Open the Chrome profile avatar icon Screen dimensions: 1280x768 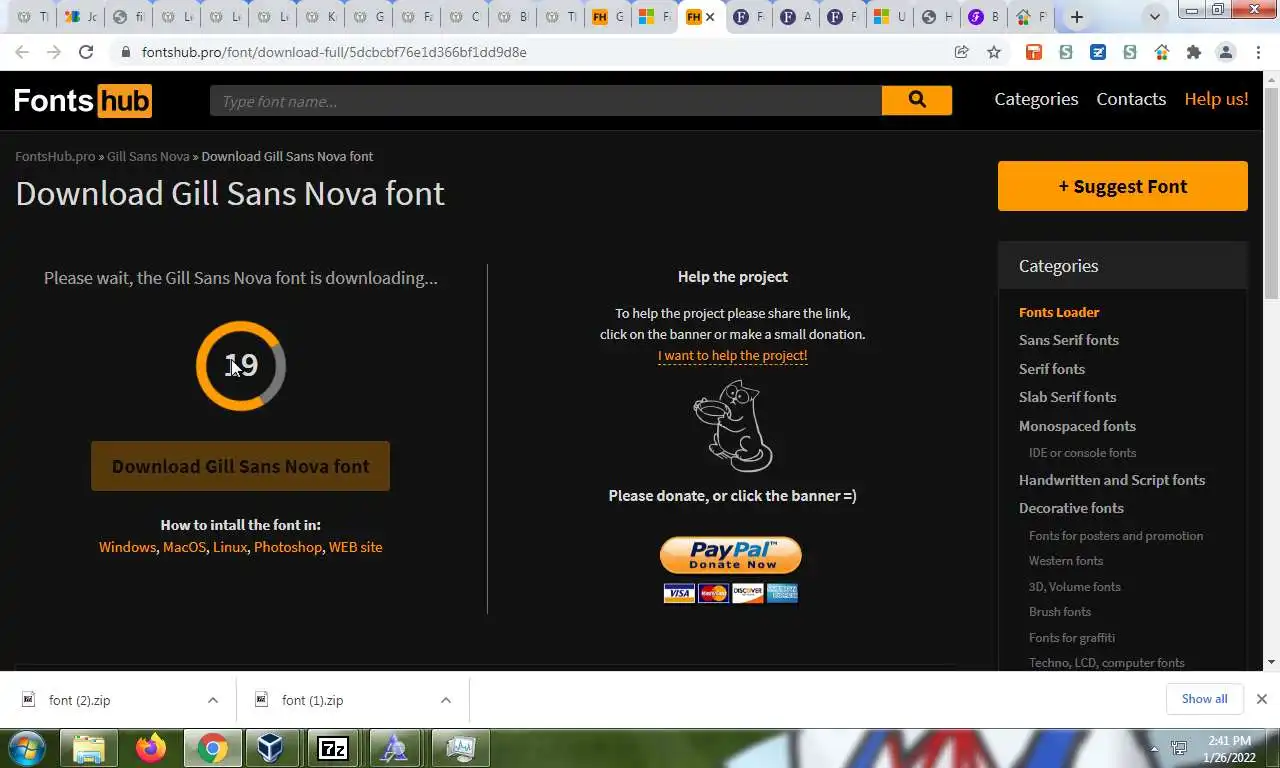click(x=1225, y=52)
